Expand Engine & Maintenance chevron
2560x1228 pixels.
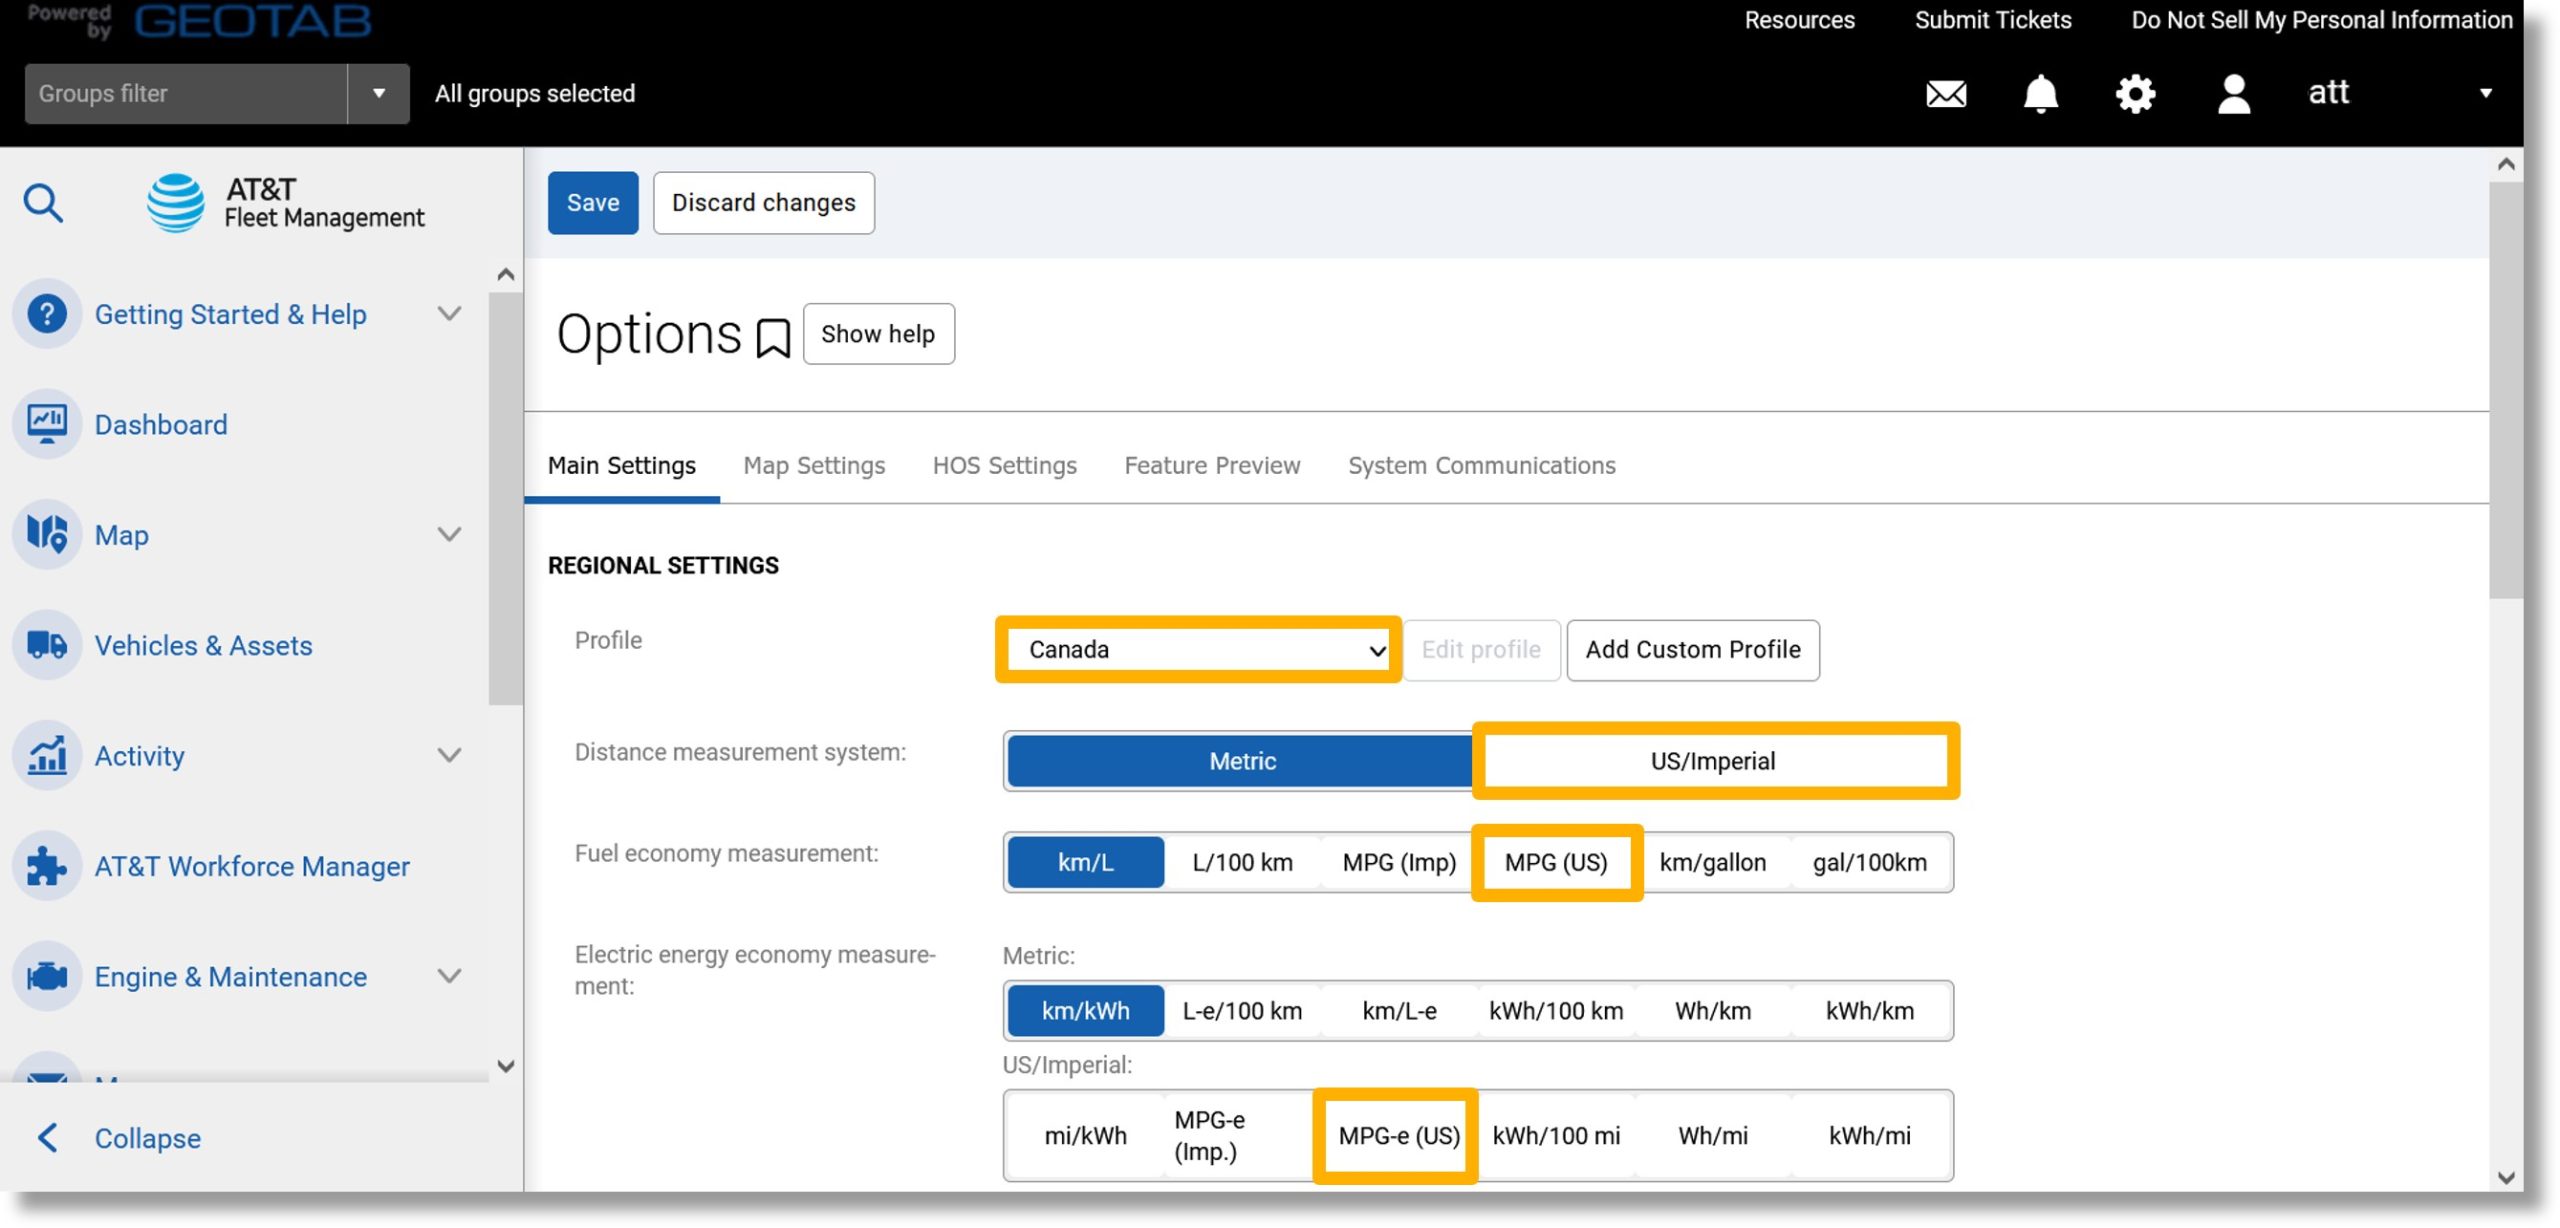tap(450, 976)
